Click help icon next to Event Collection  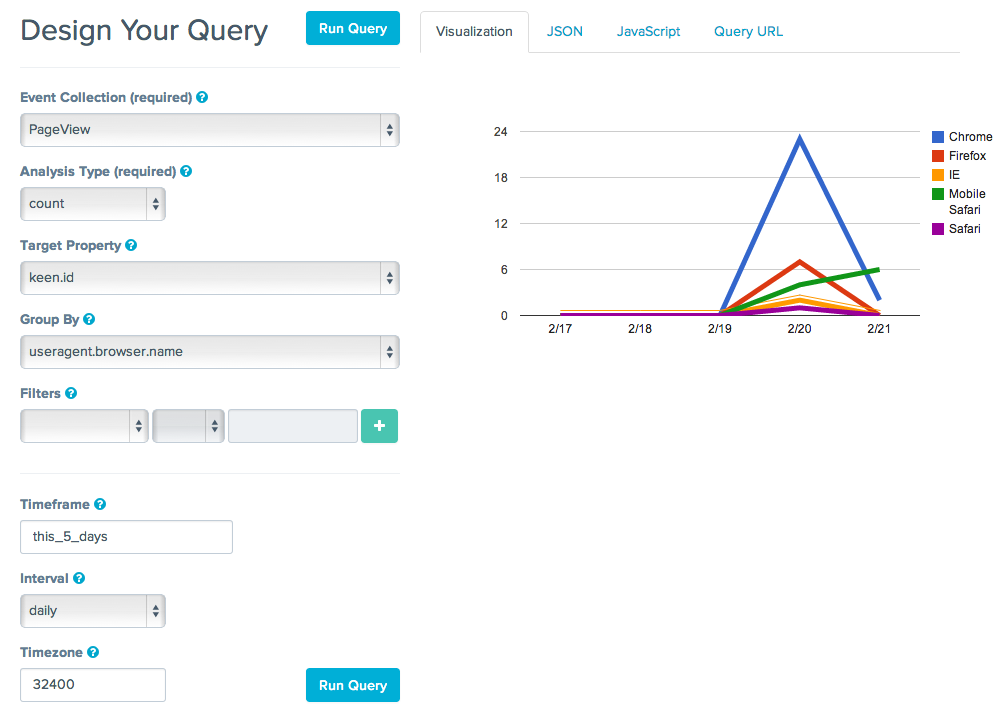202,98
